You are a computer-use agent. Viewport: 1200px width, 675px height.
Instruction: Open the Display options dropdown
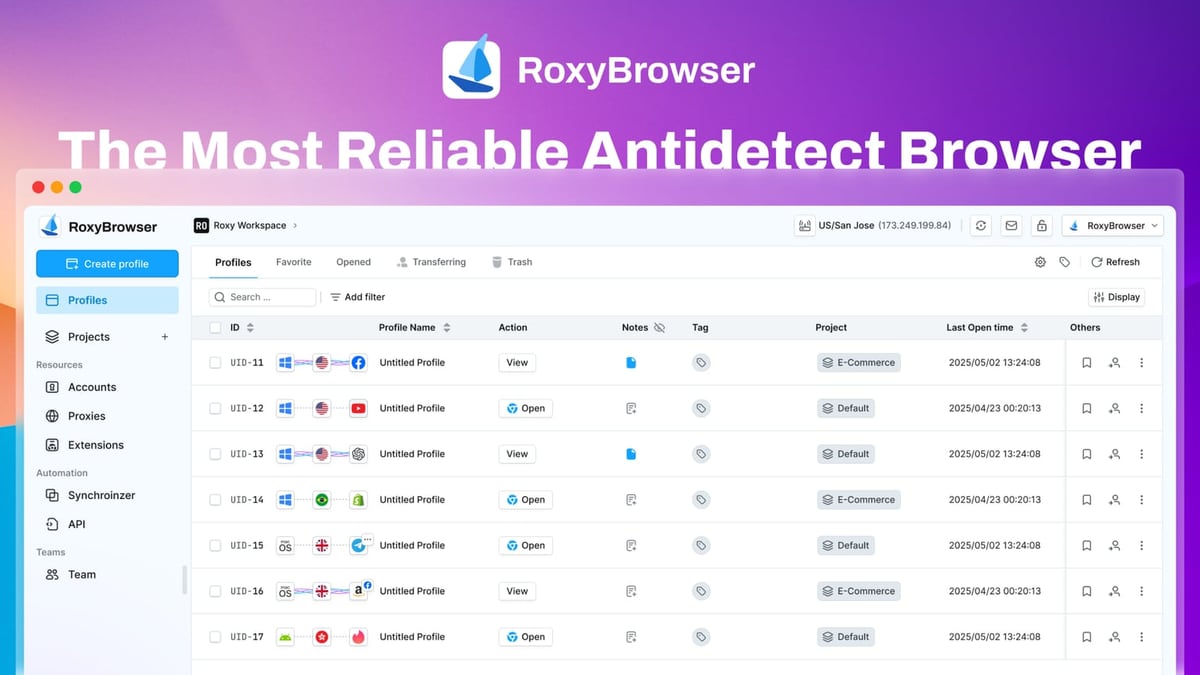pos(1116,297)
